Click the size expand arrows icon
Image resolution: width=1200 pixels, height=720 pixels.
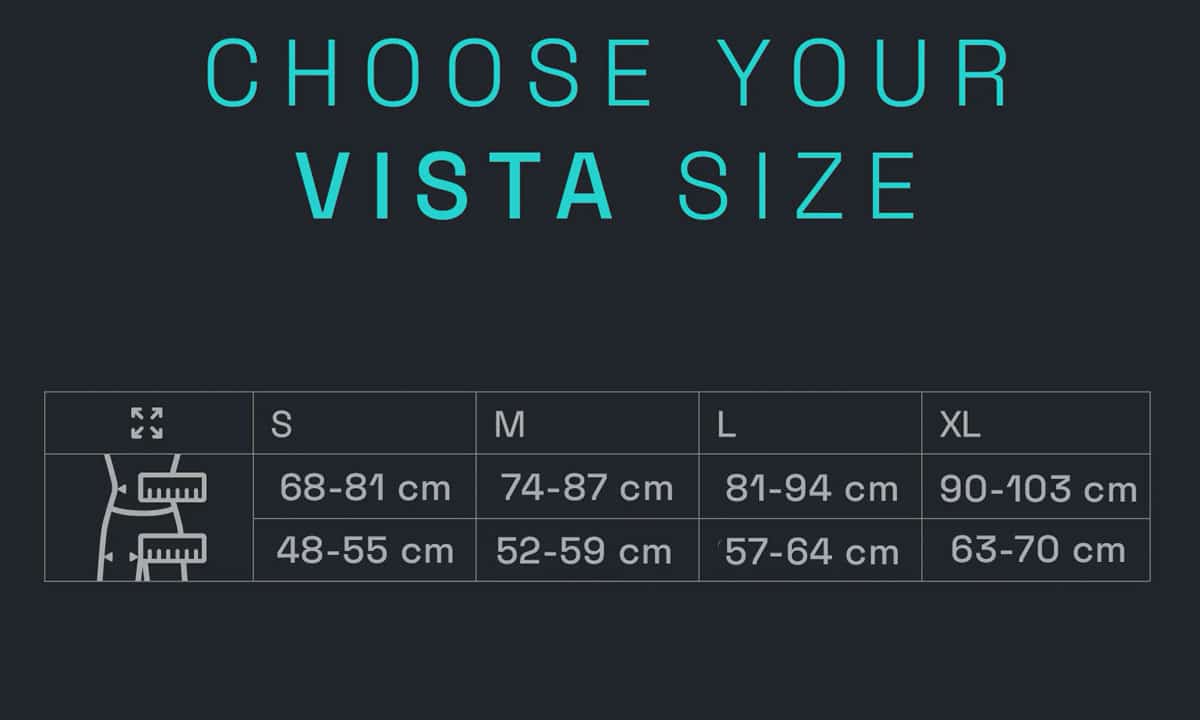pos(147,423)
